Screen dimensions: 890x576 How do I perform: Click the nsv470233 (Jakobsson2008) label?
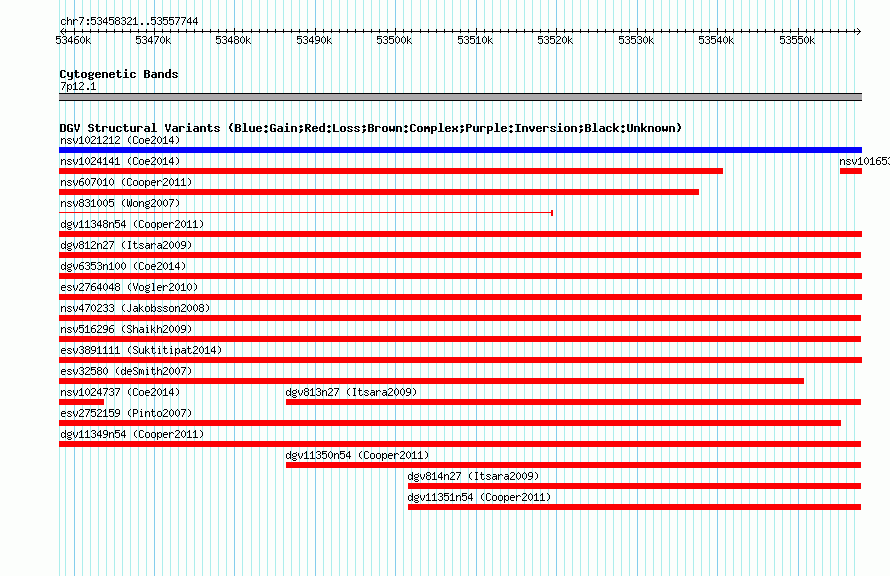click(x=135, y=308)
